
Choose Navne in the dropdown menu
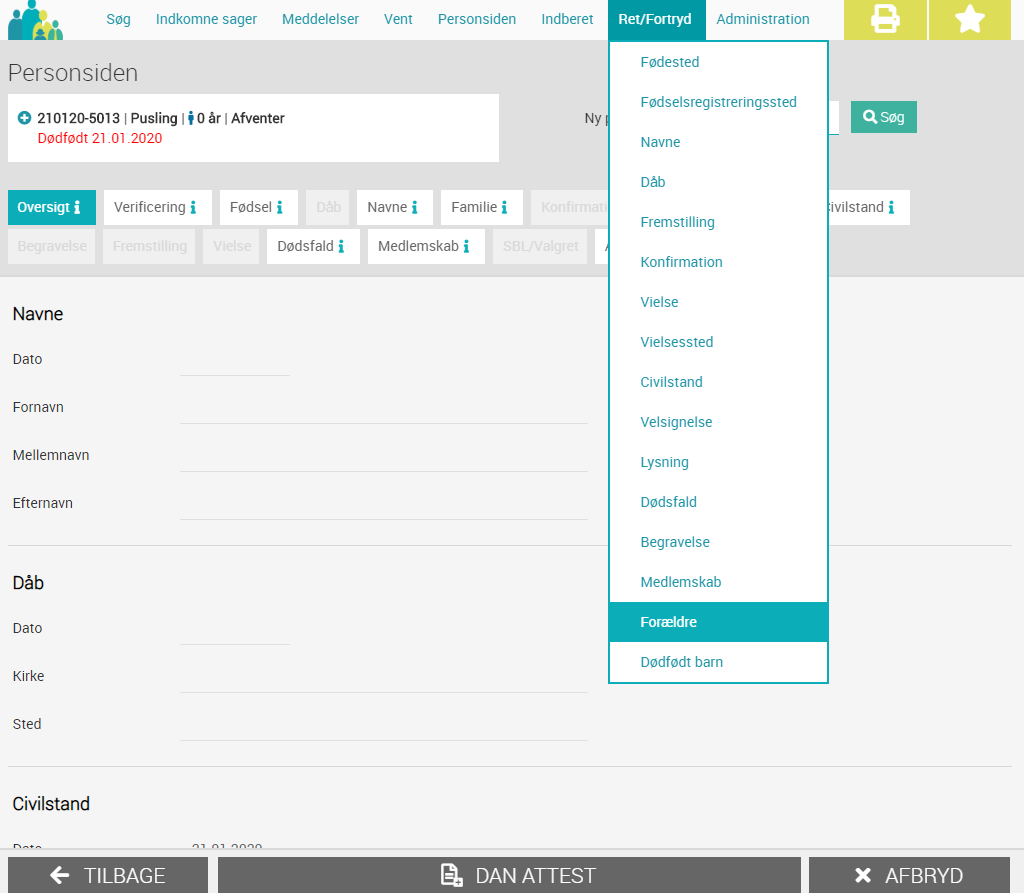pos(718,142)
